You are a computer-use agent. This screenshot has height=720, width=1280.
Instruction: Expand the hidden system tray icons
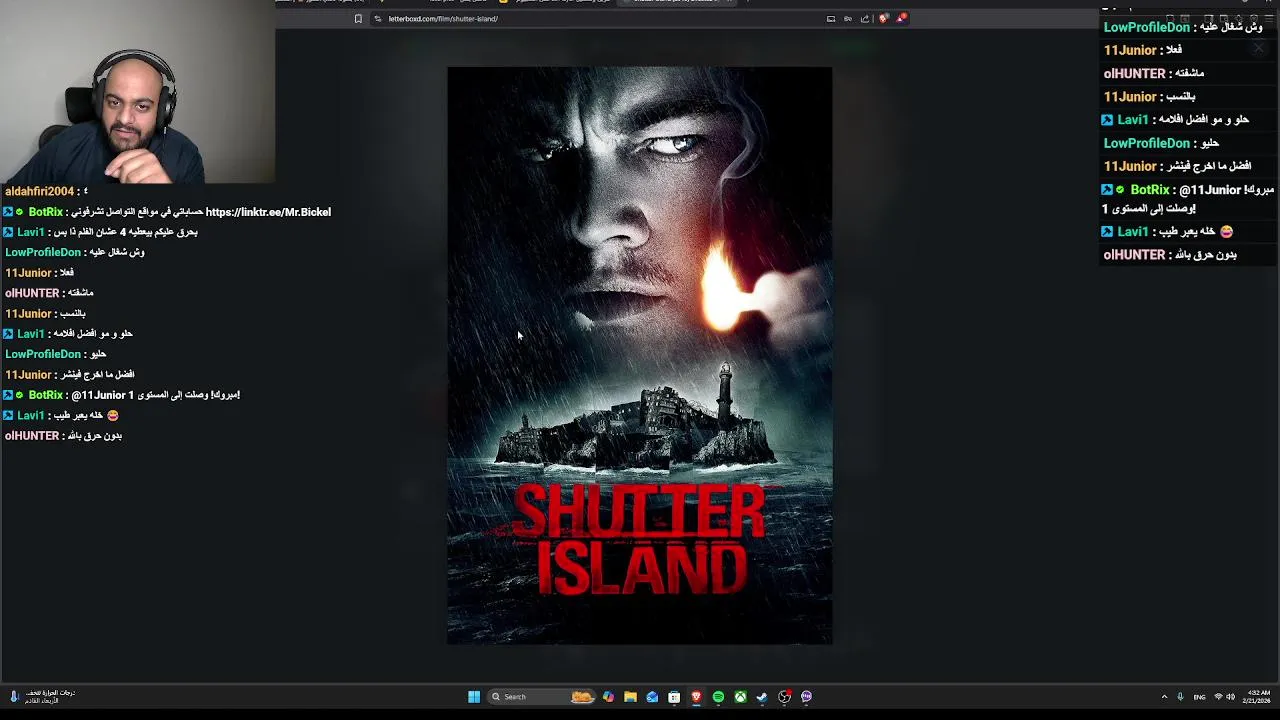click(x=1164, y=697)
